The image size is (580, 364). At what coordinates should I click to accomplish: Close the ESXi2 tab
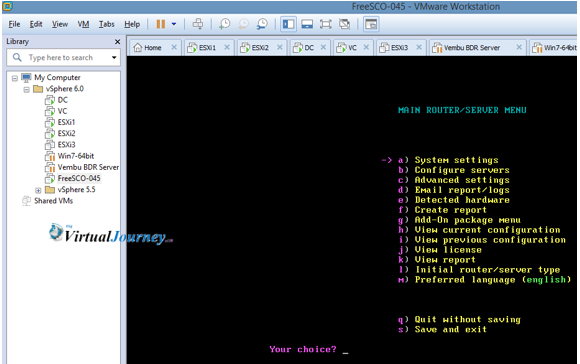click(280, 47)
